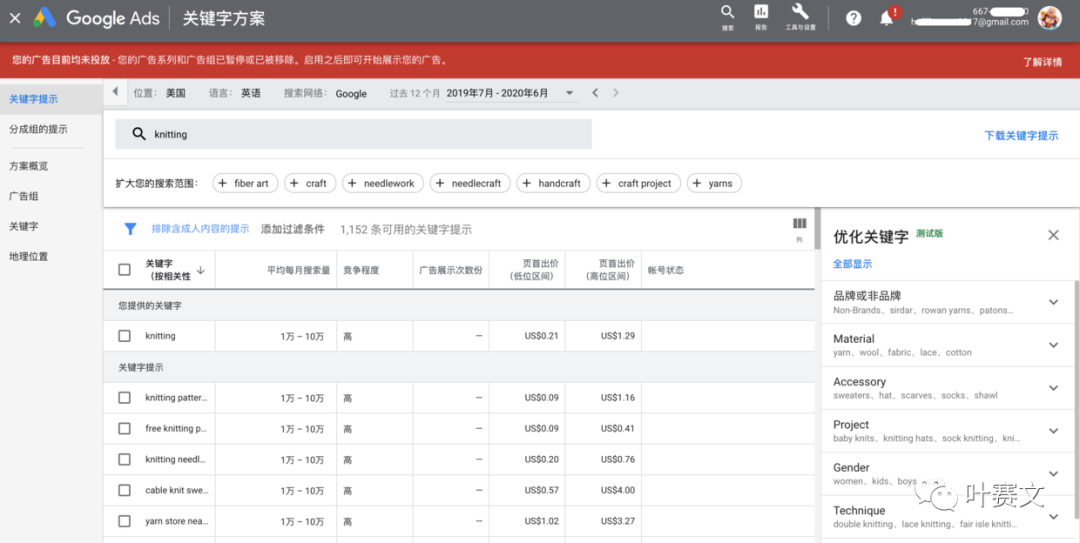The height and width of the screenshot is (543, 1080).
Task: Tick the checkbox for knitting
Action: [124, 336]
